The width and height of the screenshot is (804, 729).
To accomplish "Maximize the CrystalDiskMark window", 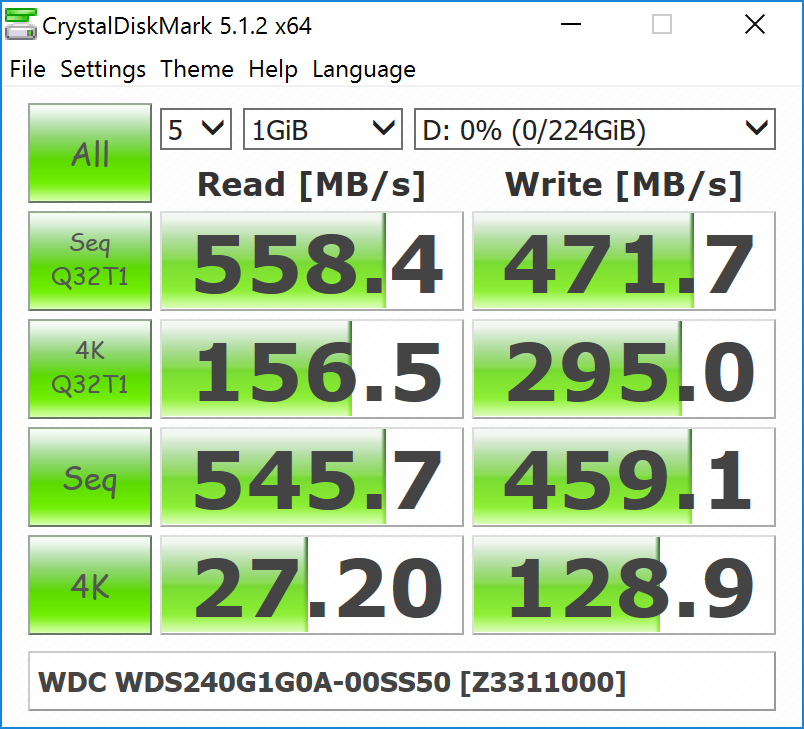I will pos(662,25).
